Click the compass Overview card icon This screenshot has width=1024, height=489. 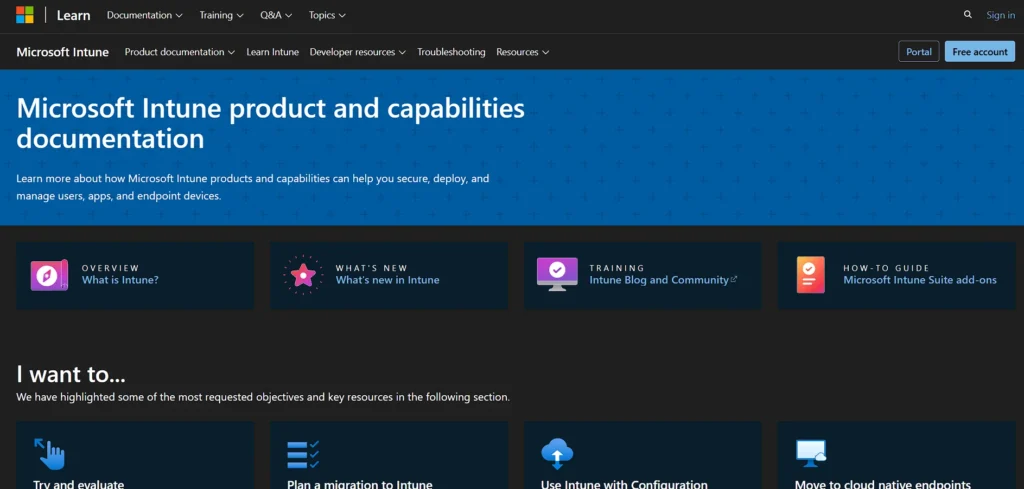[49, 275]
